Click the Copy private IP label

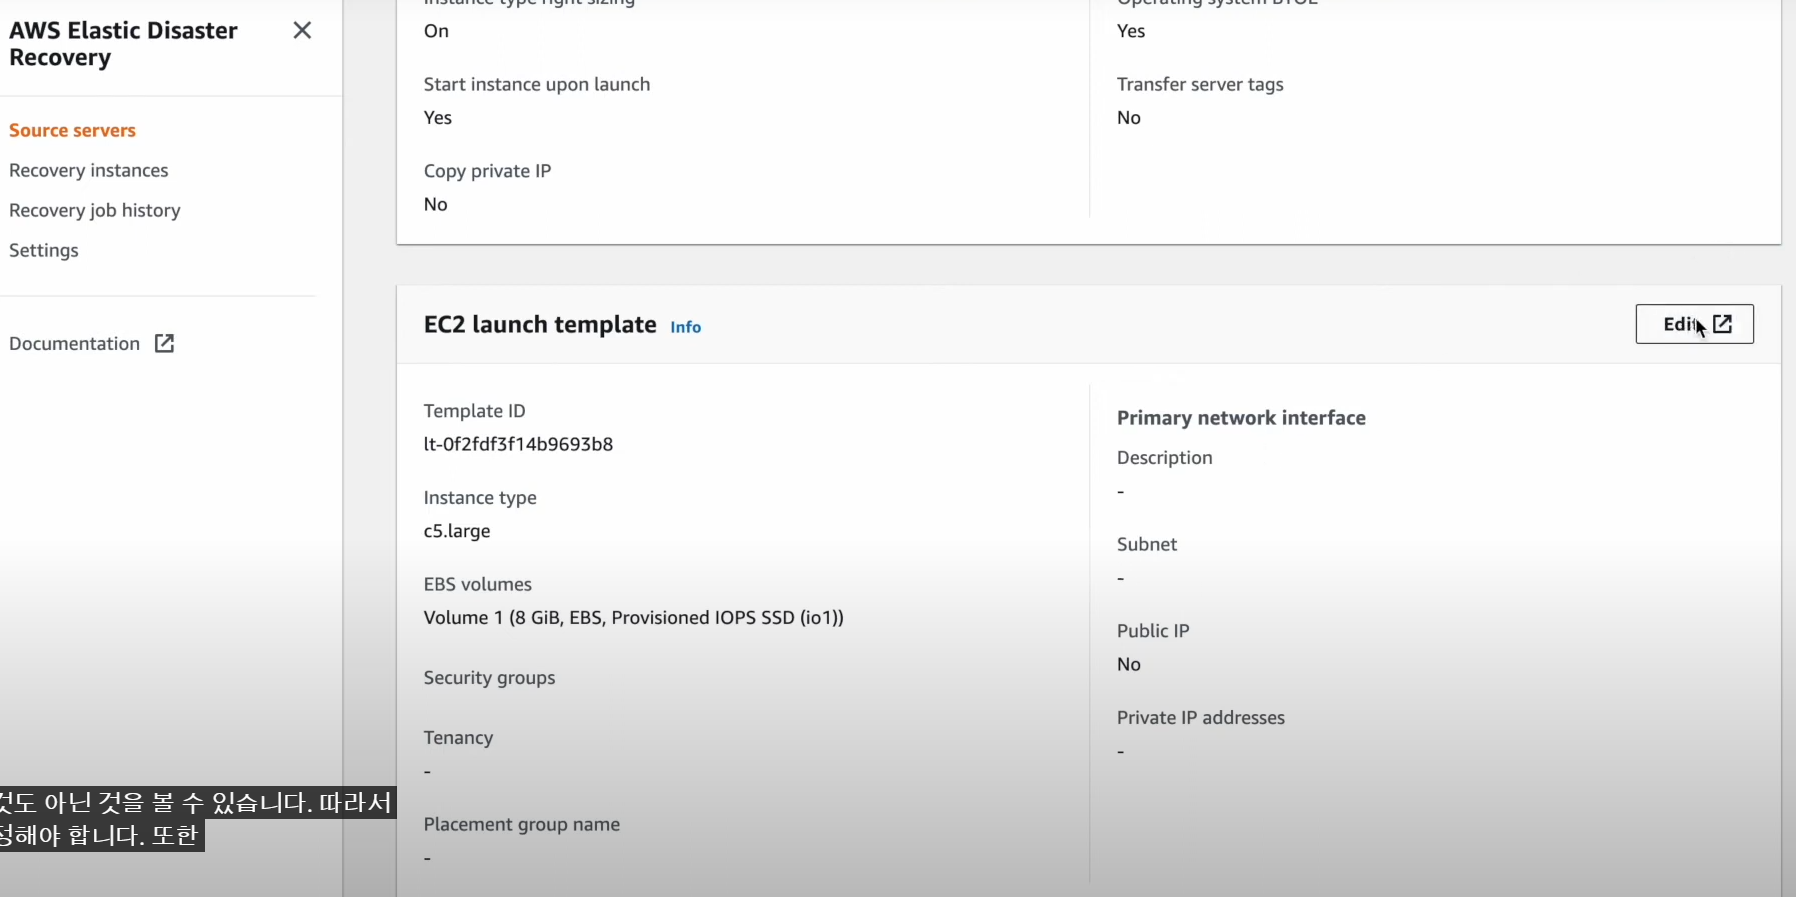coord(487,171)
